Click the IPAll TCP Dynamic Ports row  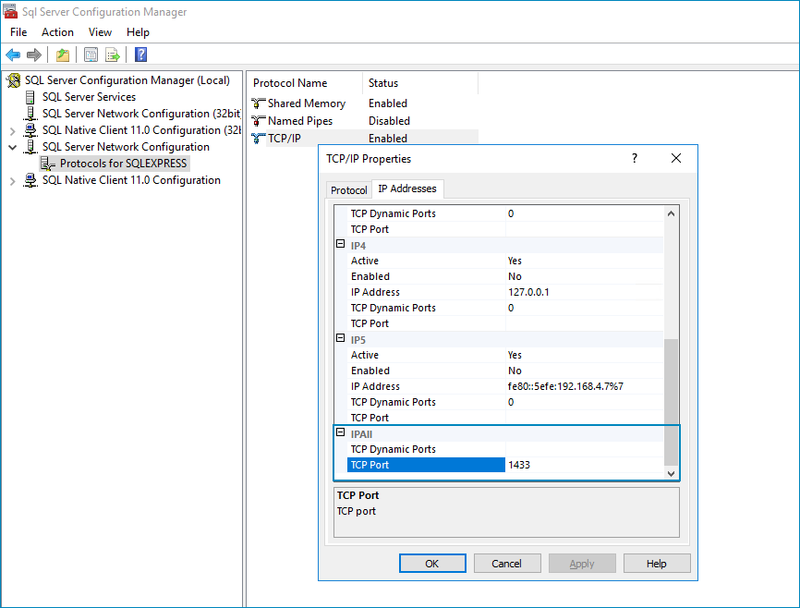[x=505, y=449]
